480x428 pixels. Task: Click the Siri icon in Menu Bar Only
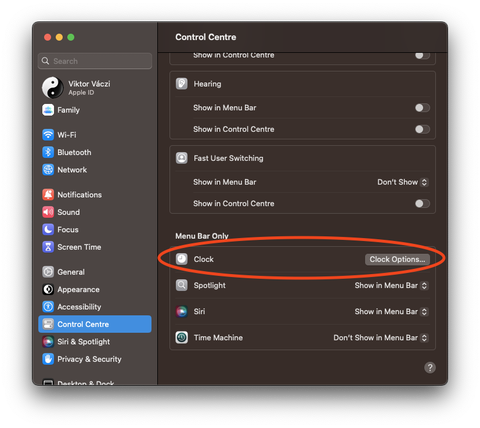click(182, 311)
